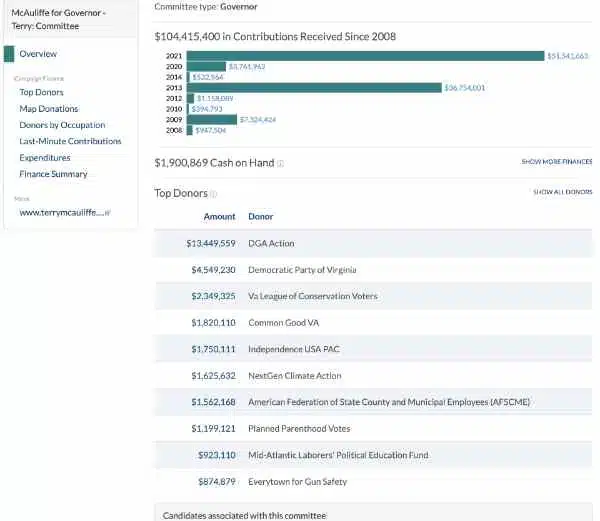Click the 2014 amount label

click(x=208, y=77)
